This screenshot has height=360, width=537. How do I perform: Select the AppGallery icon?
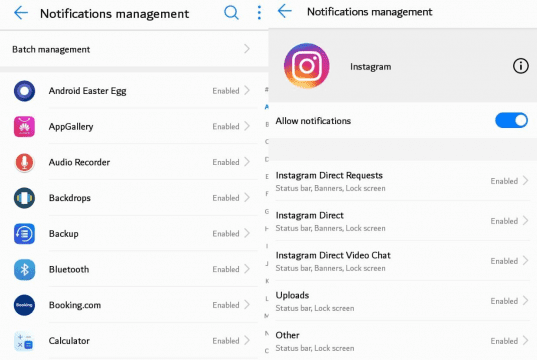[x=24, y=127]
